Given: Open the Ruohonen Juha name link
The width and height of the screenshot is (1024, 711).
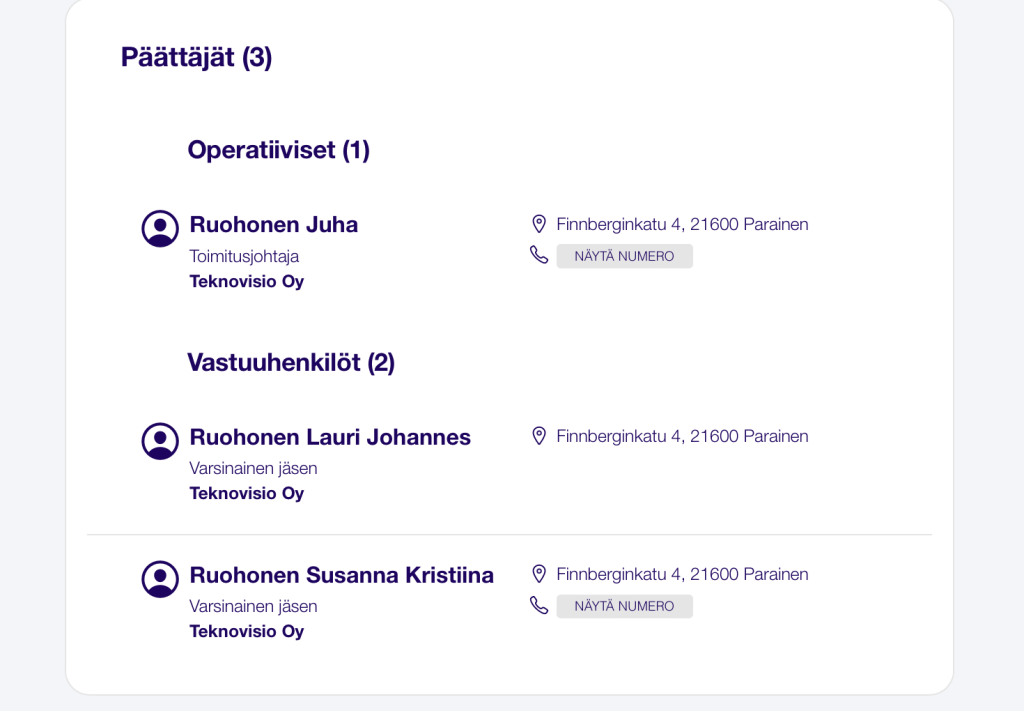Looking at the screenshot, I should click(274, 225).
